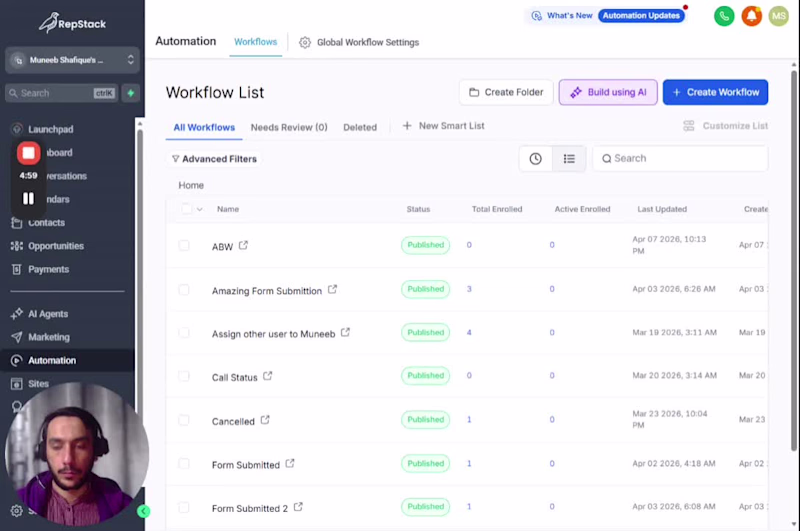
Task: Tick the checkbox for Cancelled workflow
Action: (x=184, y=420)
